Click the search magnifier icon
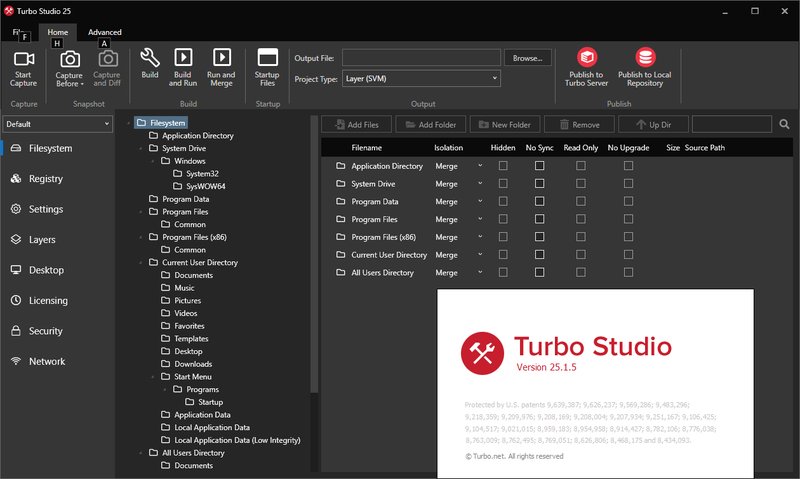 [784, 124]
